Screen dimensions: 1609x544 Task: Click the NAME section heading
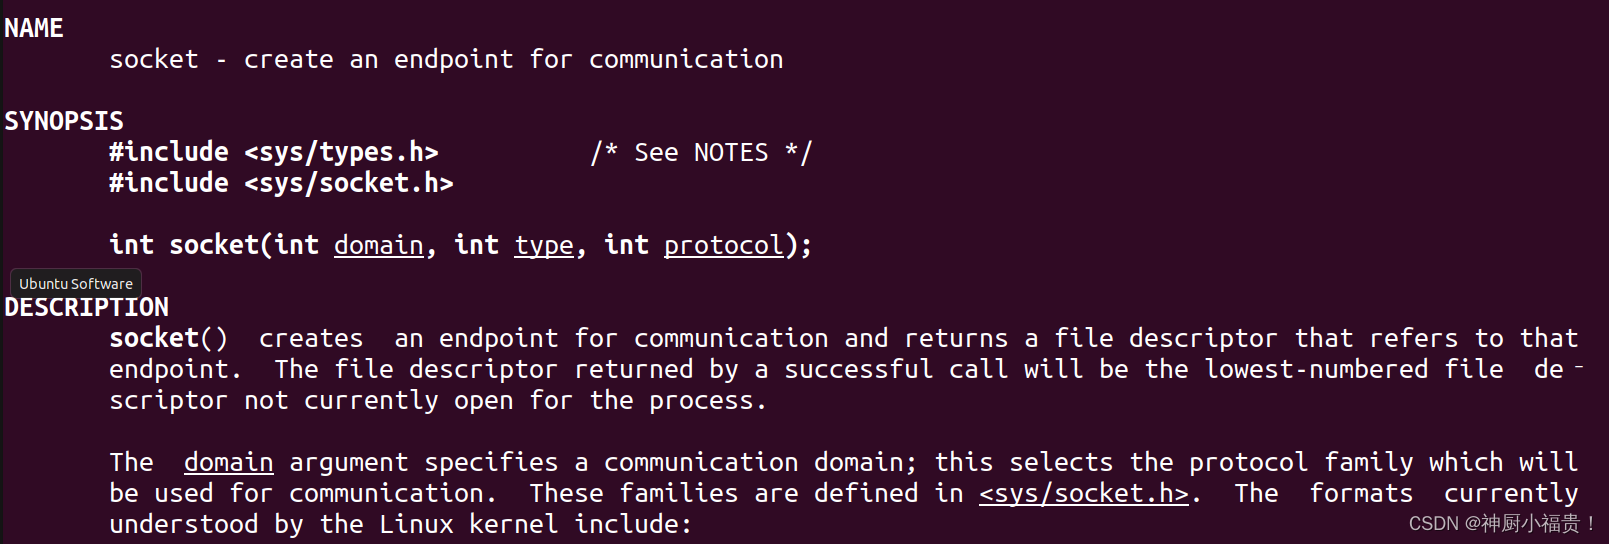coord(34,28)
